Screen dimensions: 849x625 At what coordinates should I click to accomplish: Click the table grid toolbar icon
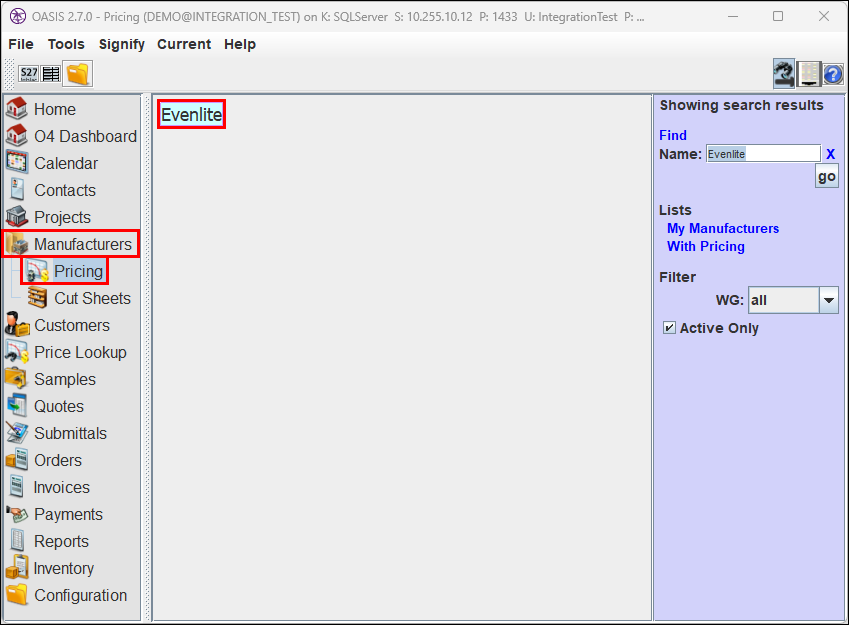click(51, 74)
